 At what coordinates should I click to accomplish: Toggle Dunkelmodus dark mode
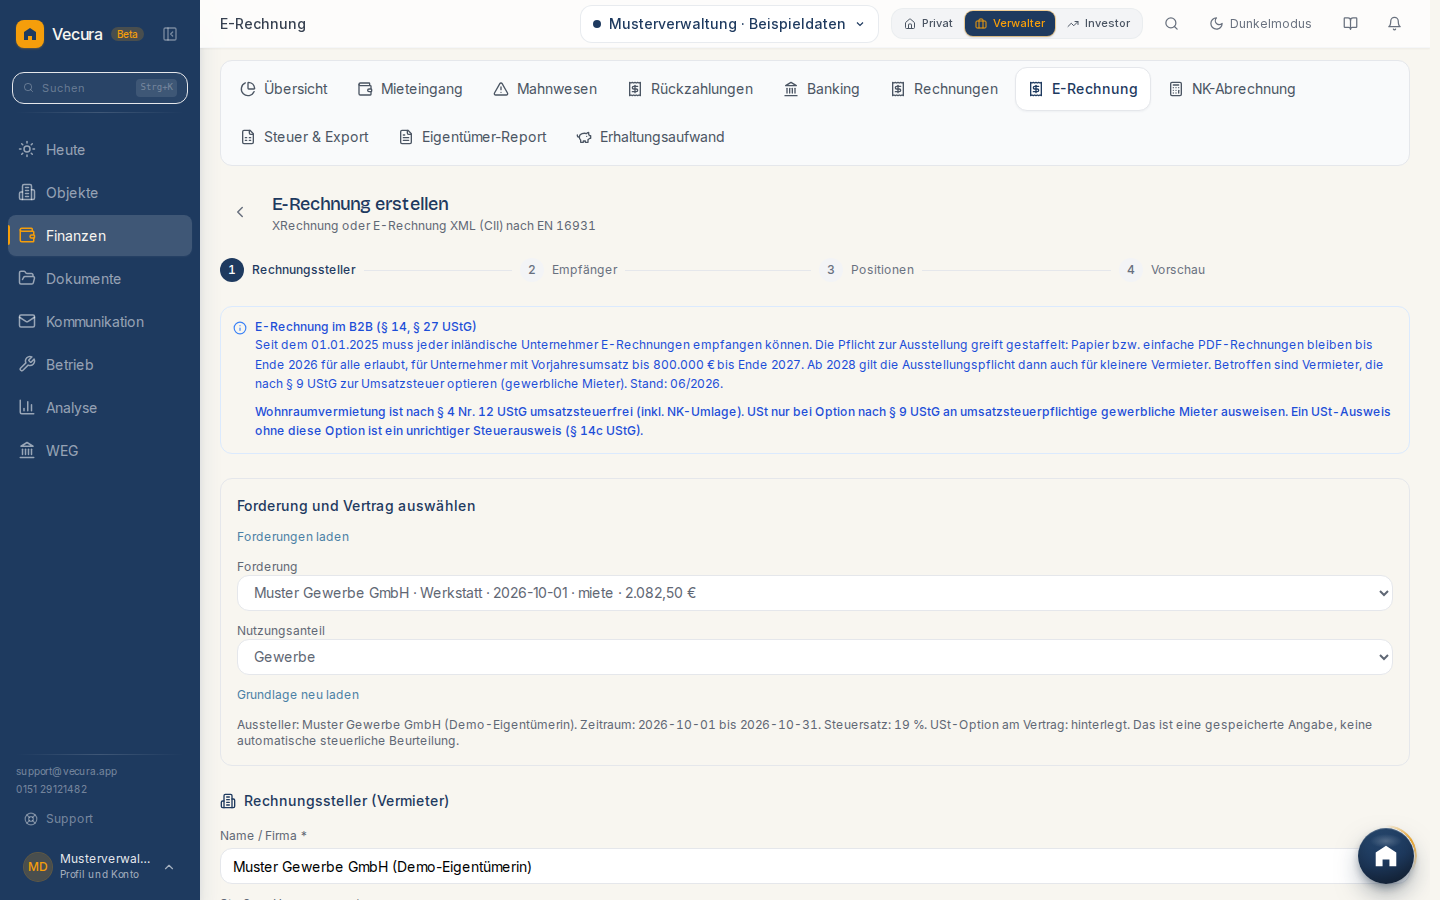(x=1260, y=24)
